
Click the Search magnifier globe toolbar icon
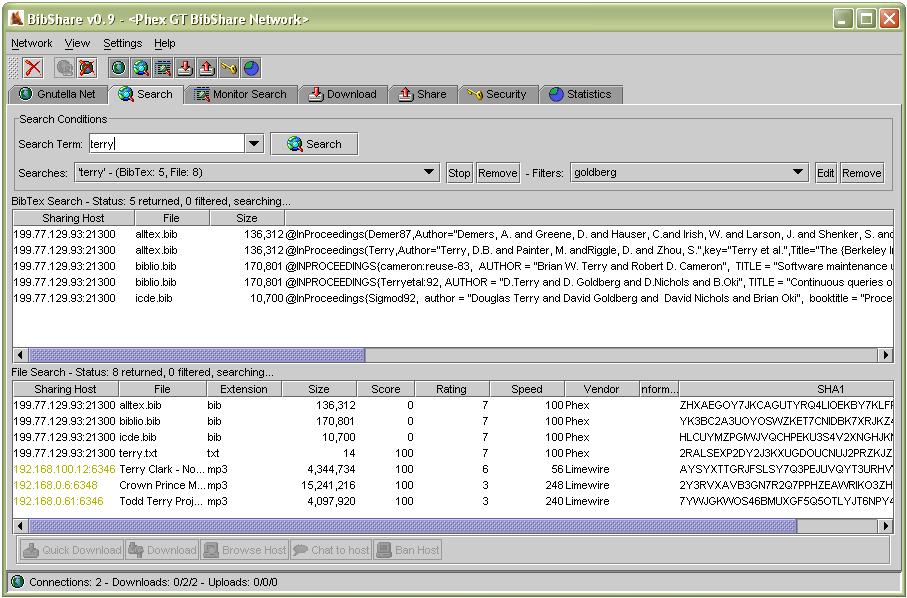pos(140,67)
